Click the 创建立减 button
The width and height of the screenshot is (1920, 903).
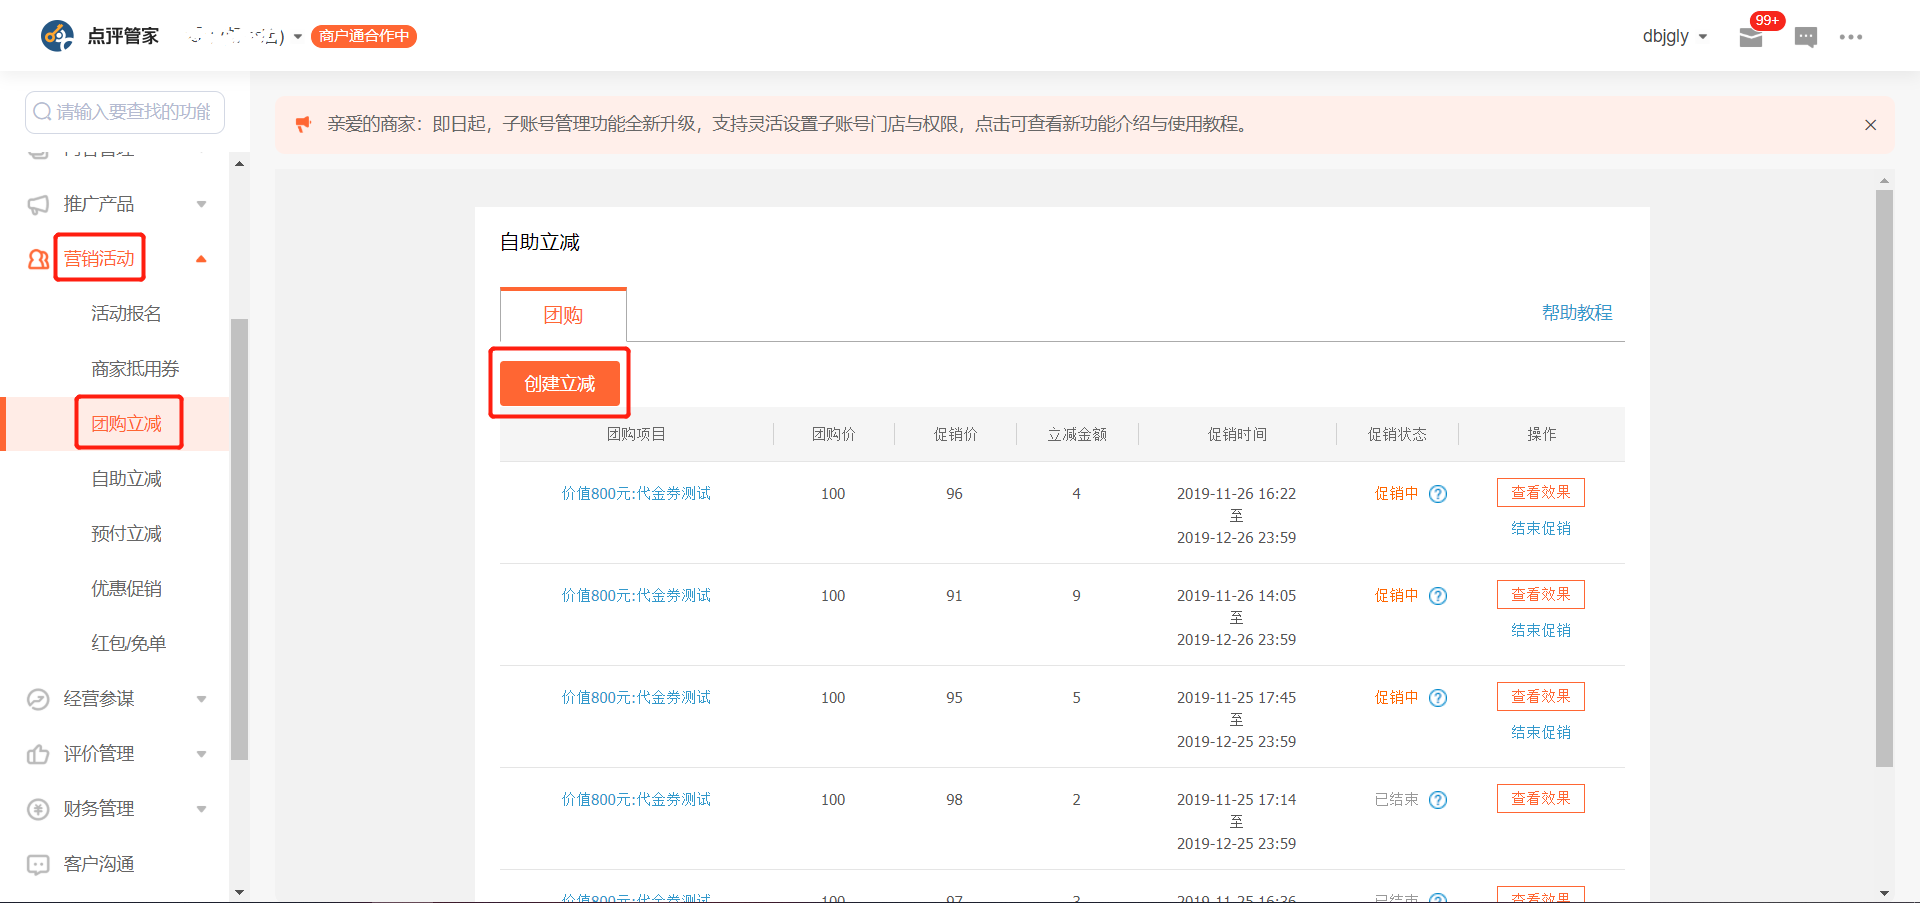560,384
